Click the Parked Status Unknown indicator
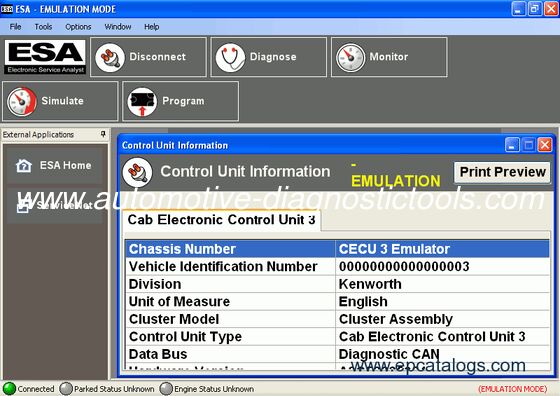 (66, 389)
